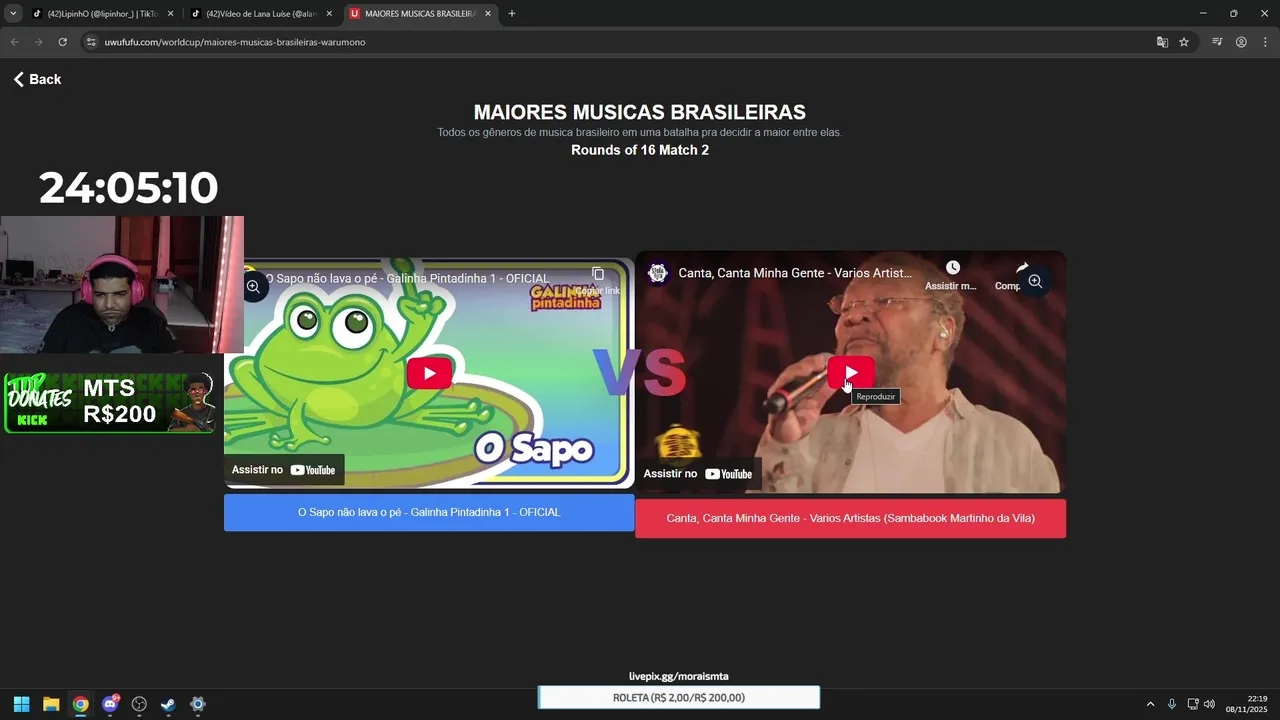
Task: Reload the current page
Action: (x=62, y=42)
